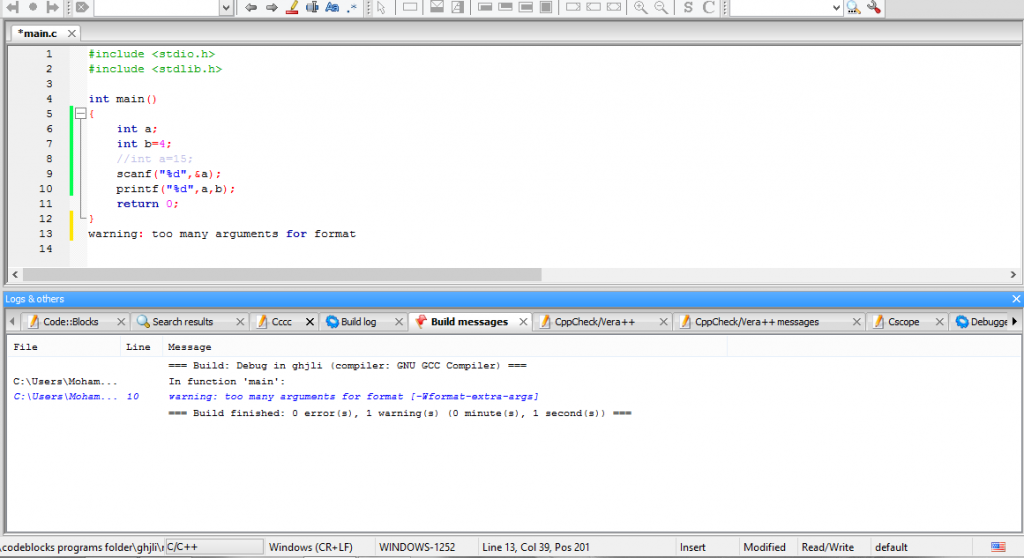Collapse the main function fold marker
This screenshot has width=1024, height=558.
[x=80, y=114]
